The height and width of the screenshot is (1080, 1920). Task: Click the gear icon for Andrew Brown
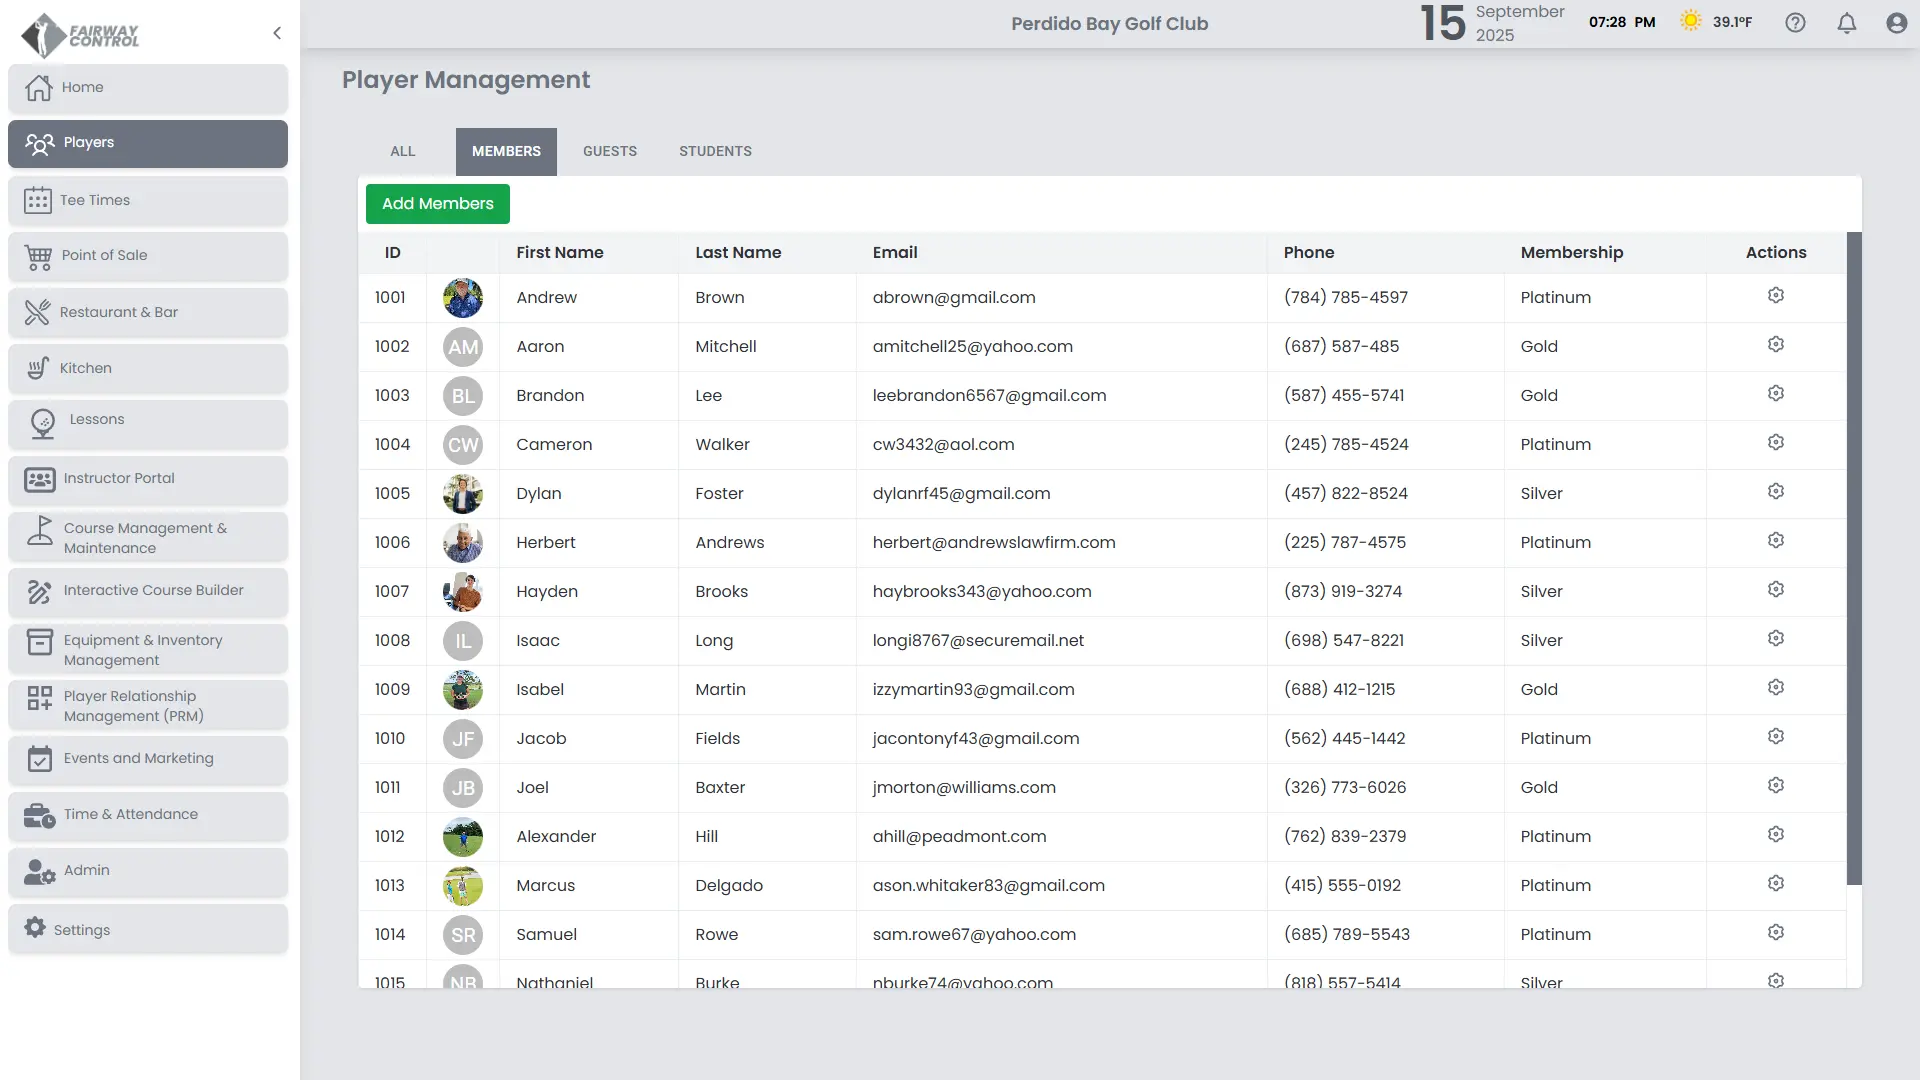pyautogui.click(x=1775, y=296)
